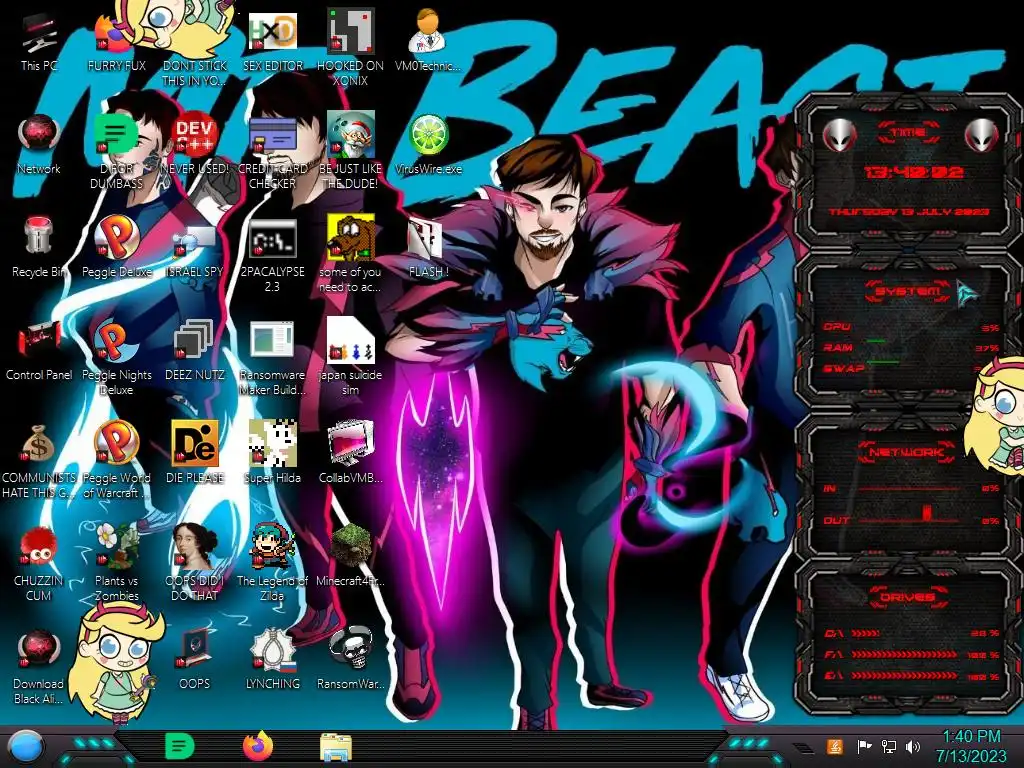
Task: Select the green DIFOR desktop shortcut
Action: (116, 150)
